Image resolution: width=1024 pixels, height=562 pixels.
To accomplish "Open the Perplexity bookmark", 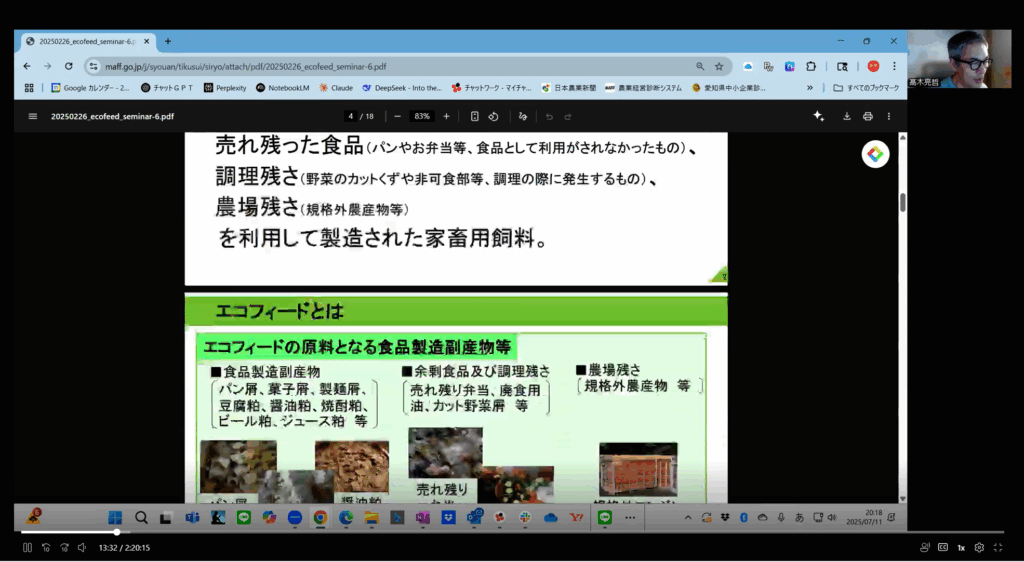I will point(225,87).
